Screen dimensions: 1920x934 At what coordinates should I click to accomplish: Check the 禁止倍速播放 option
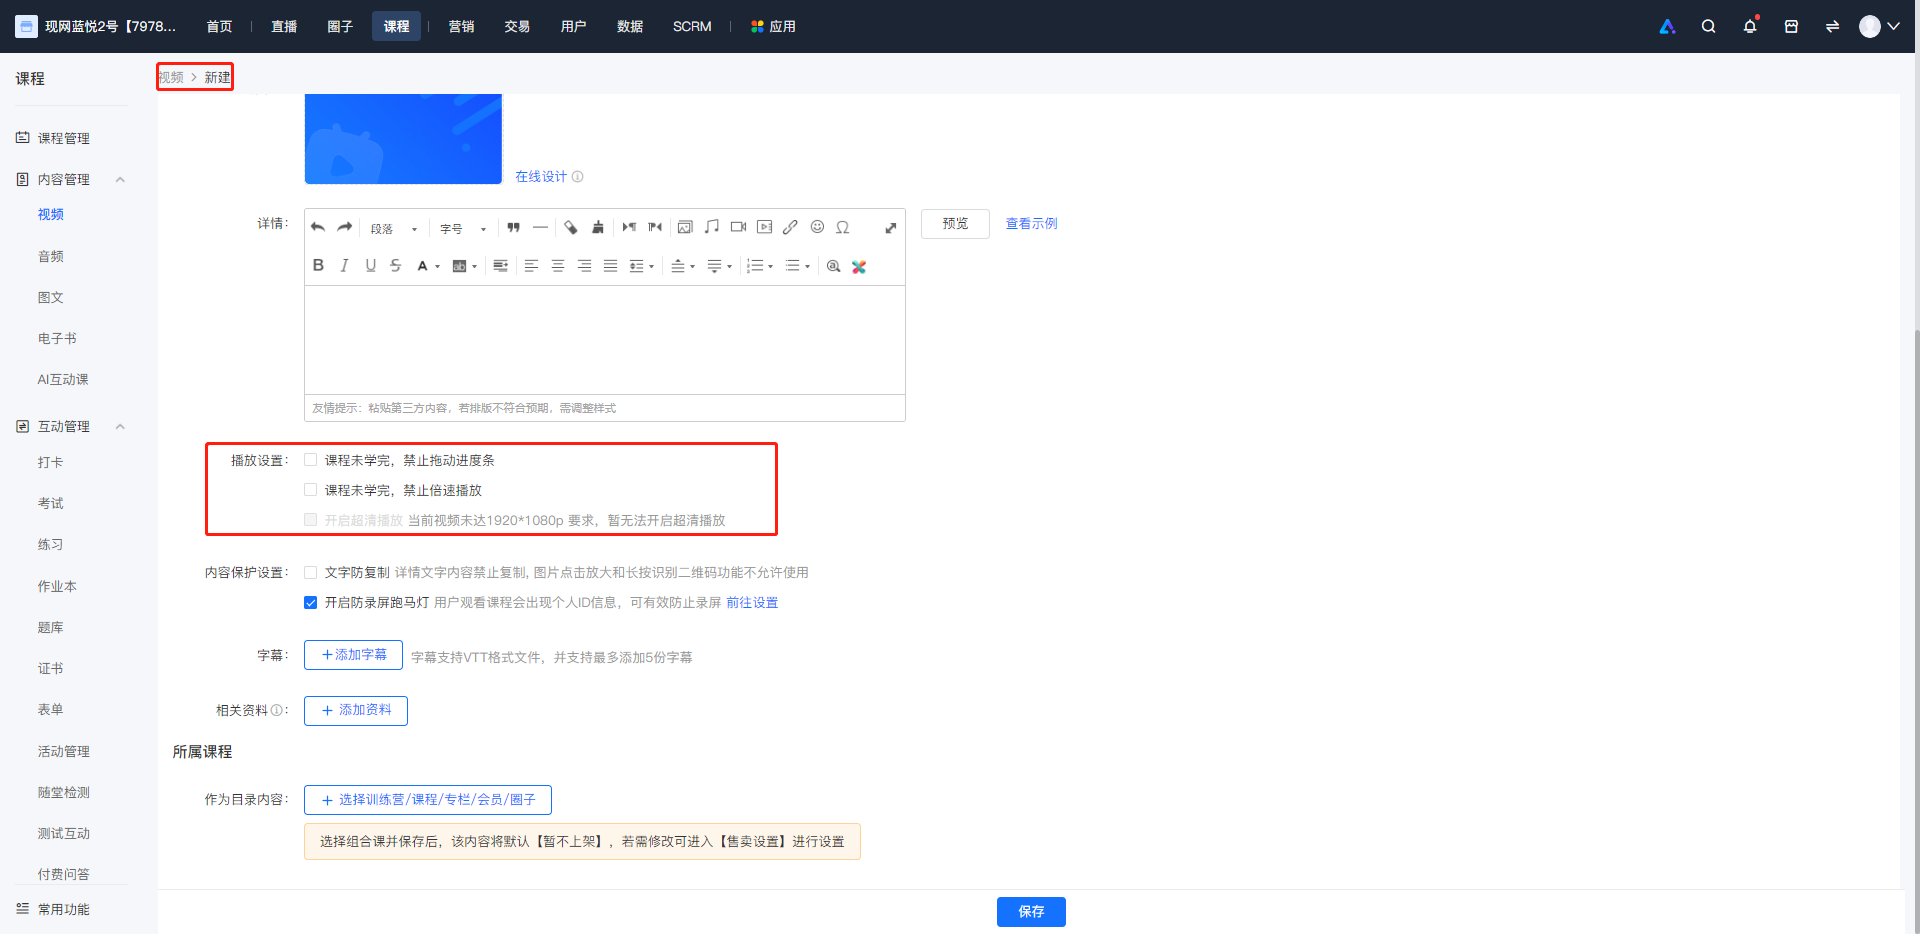tap(311, 490)
